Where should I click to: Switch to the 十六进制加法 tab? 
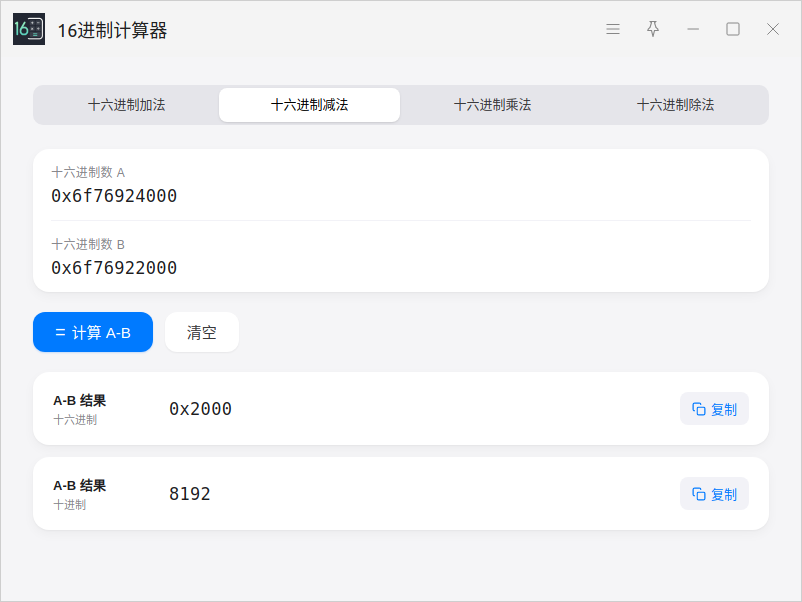tap(126, 105)
